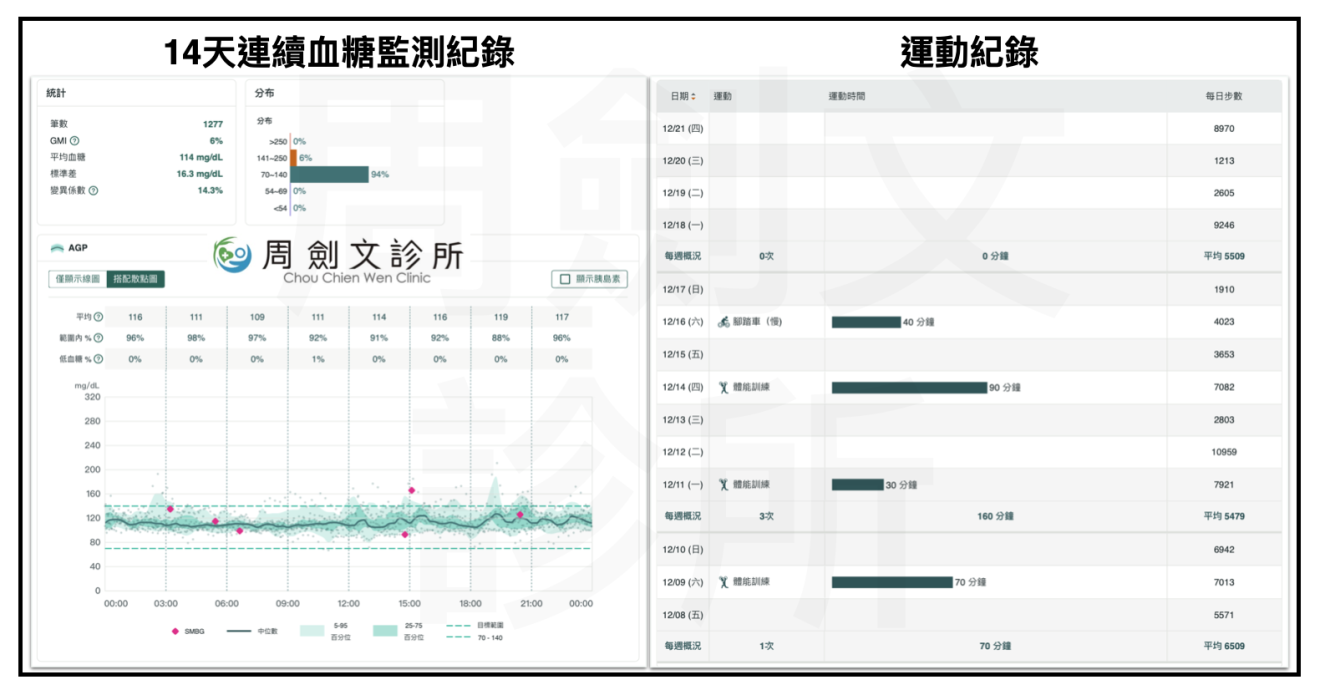Click the 70~140 distribution bar
1320x695 pixels.
pos(329,174)
